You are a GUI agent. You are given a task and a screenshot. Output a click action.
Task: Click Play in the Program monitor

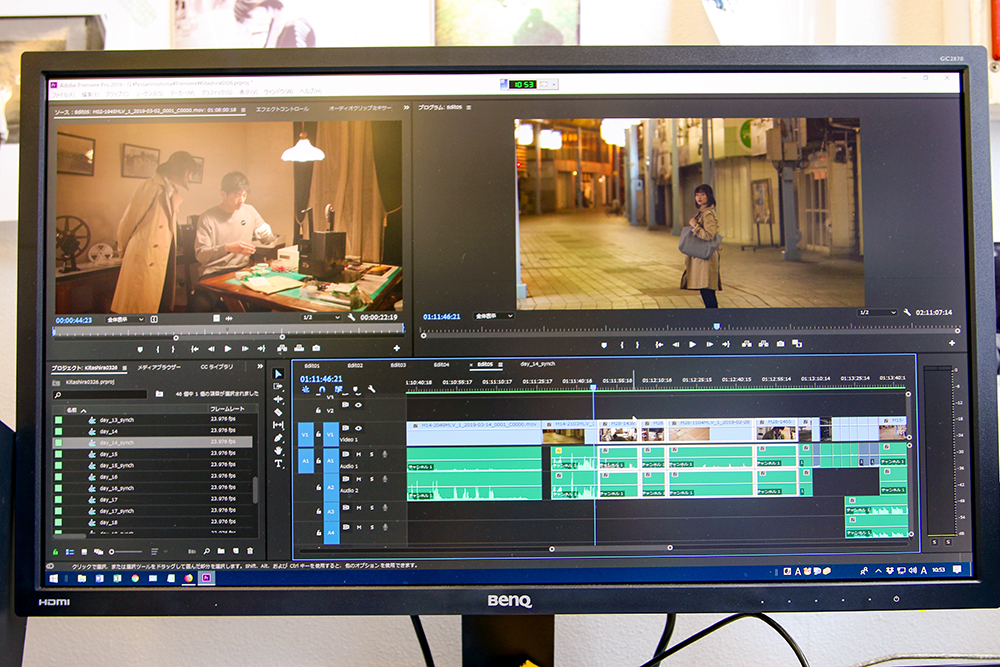pyautogui.click(x=693, y=344)
